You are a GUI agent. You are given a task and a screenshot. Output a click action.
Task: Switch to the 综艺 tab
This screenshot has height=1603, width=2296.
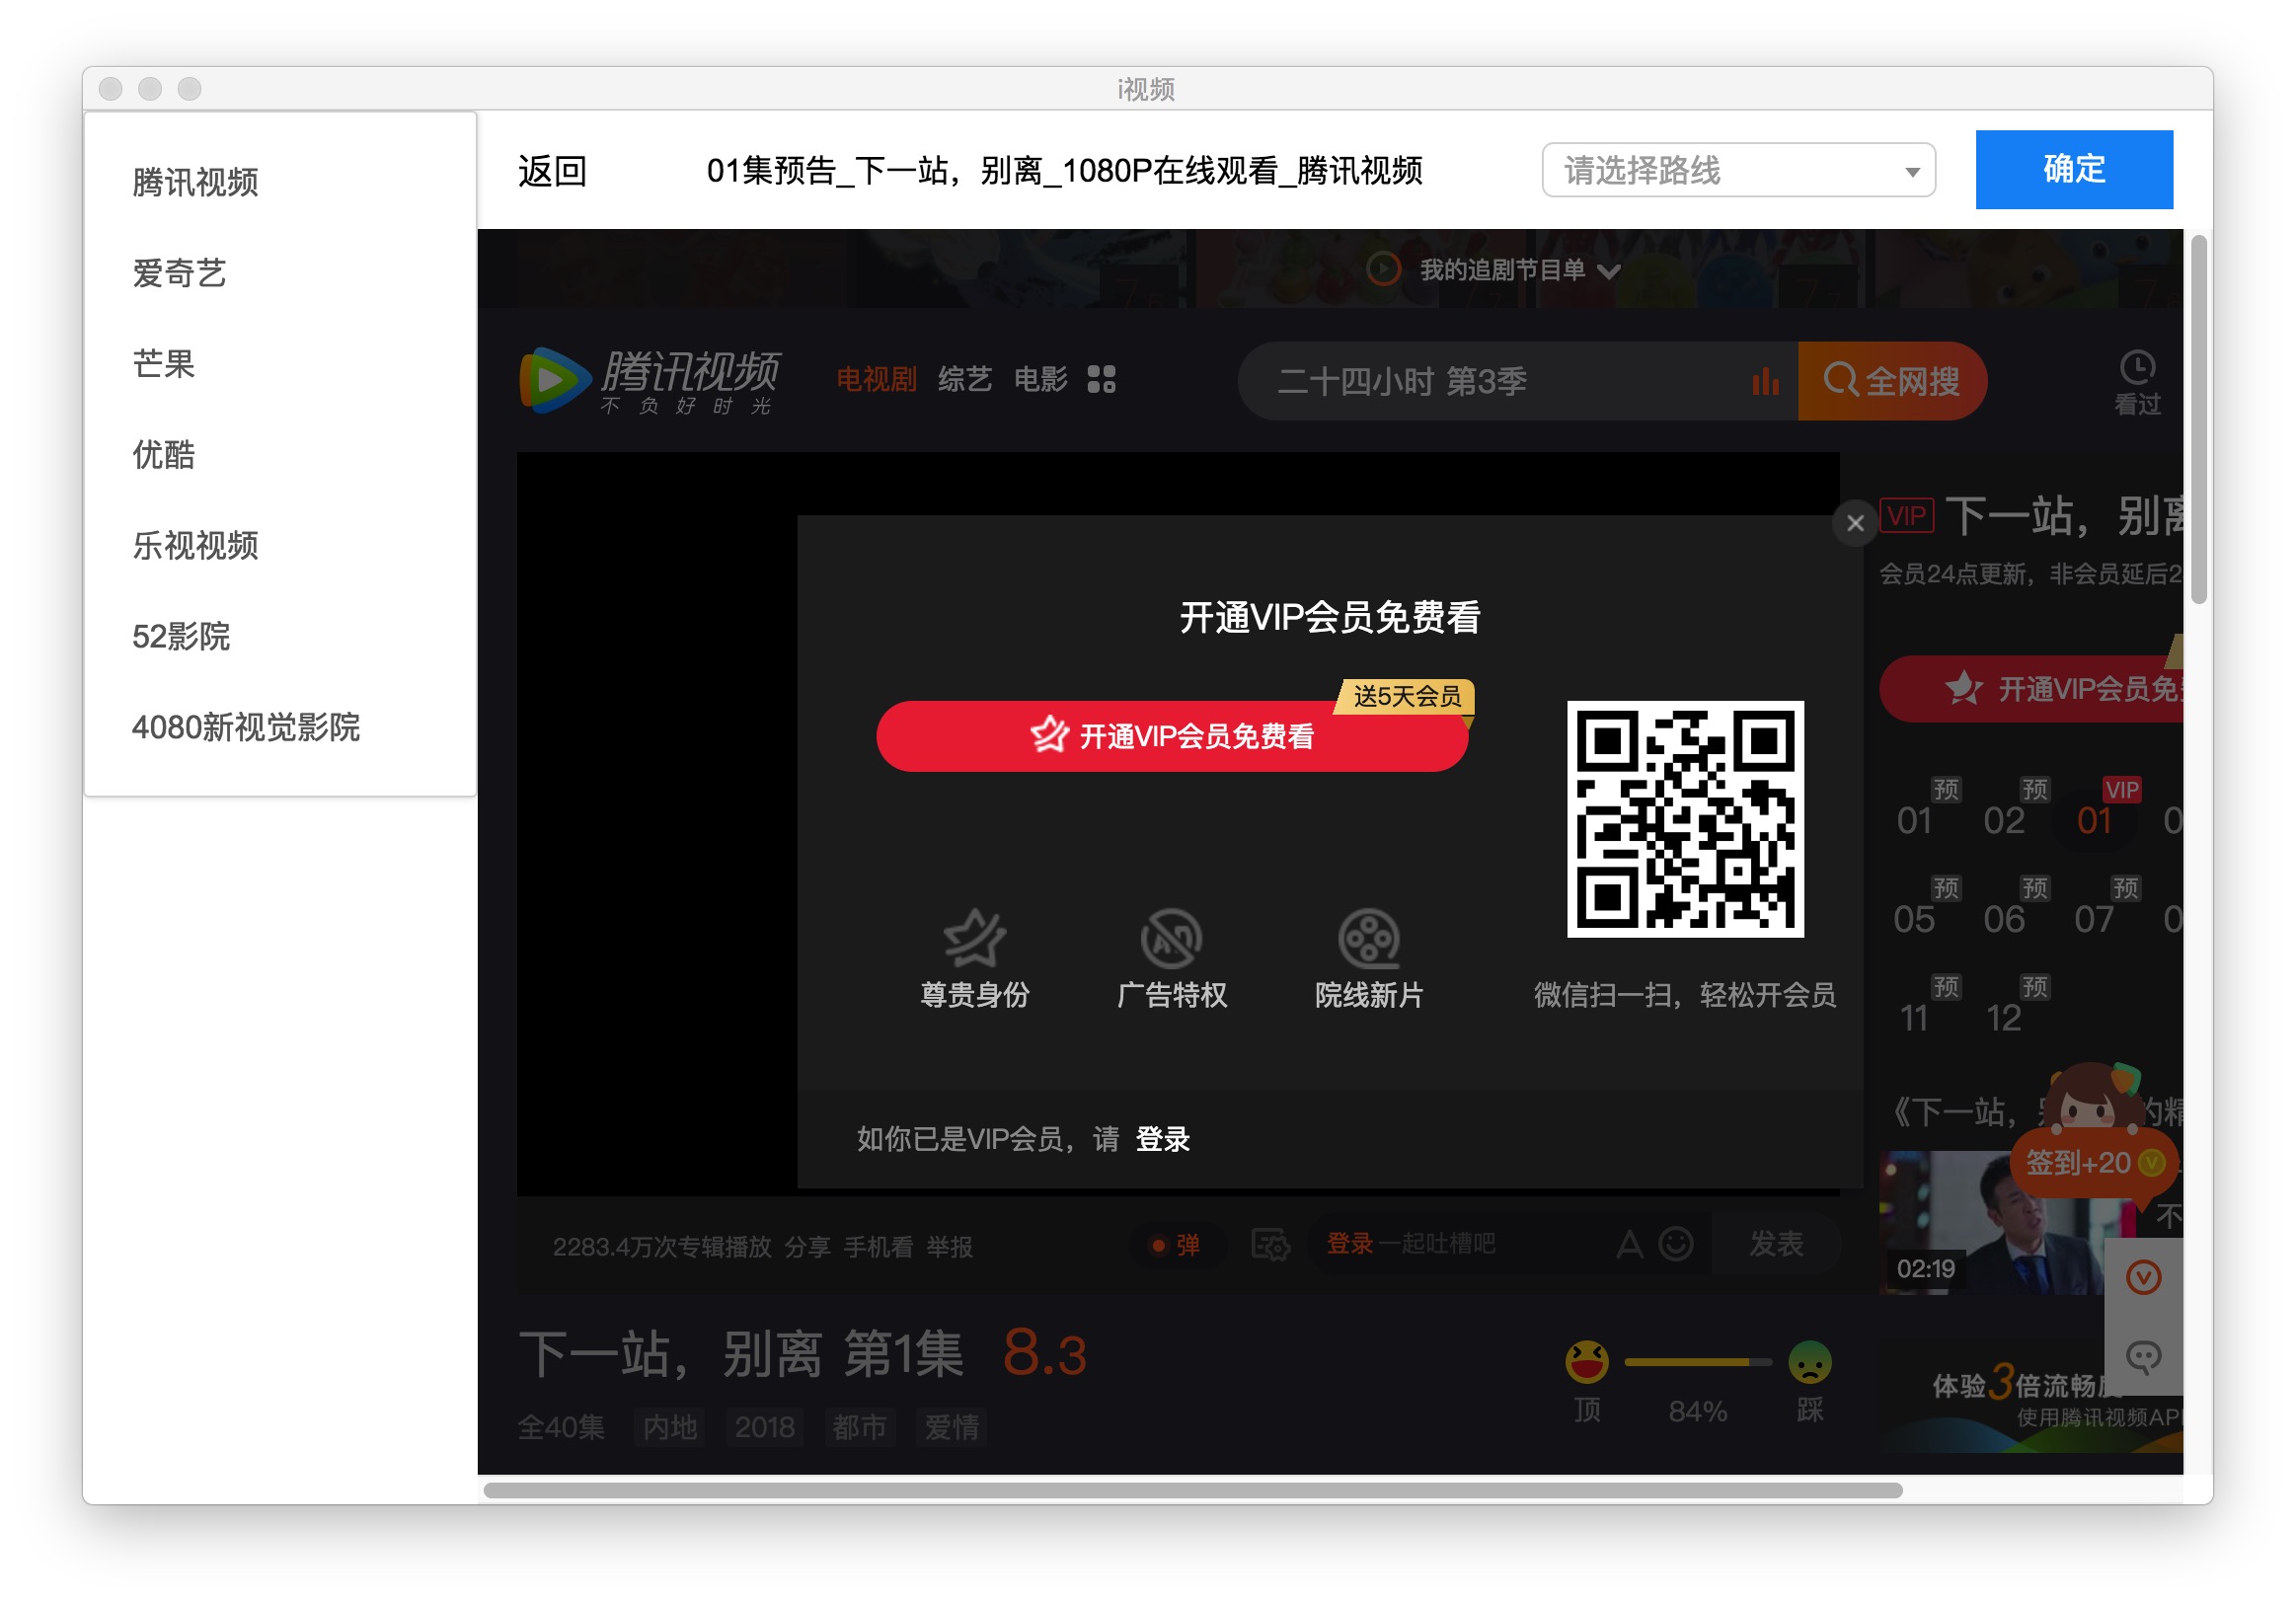(x=964, y=379)
